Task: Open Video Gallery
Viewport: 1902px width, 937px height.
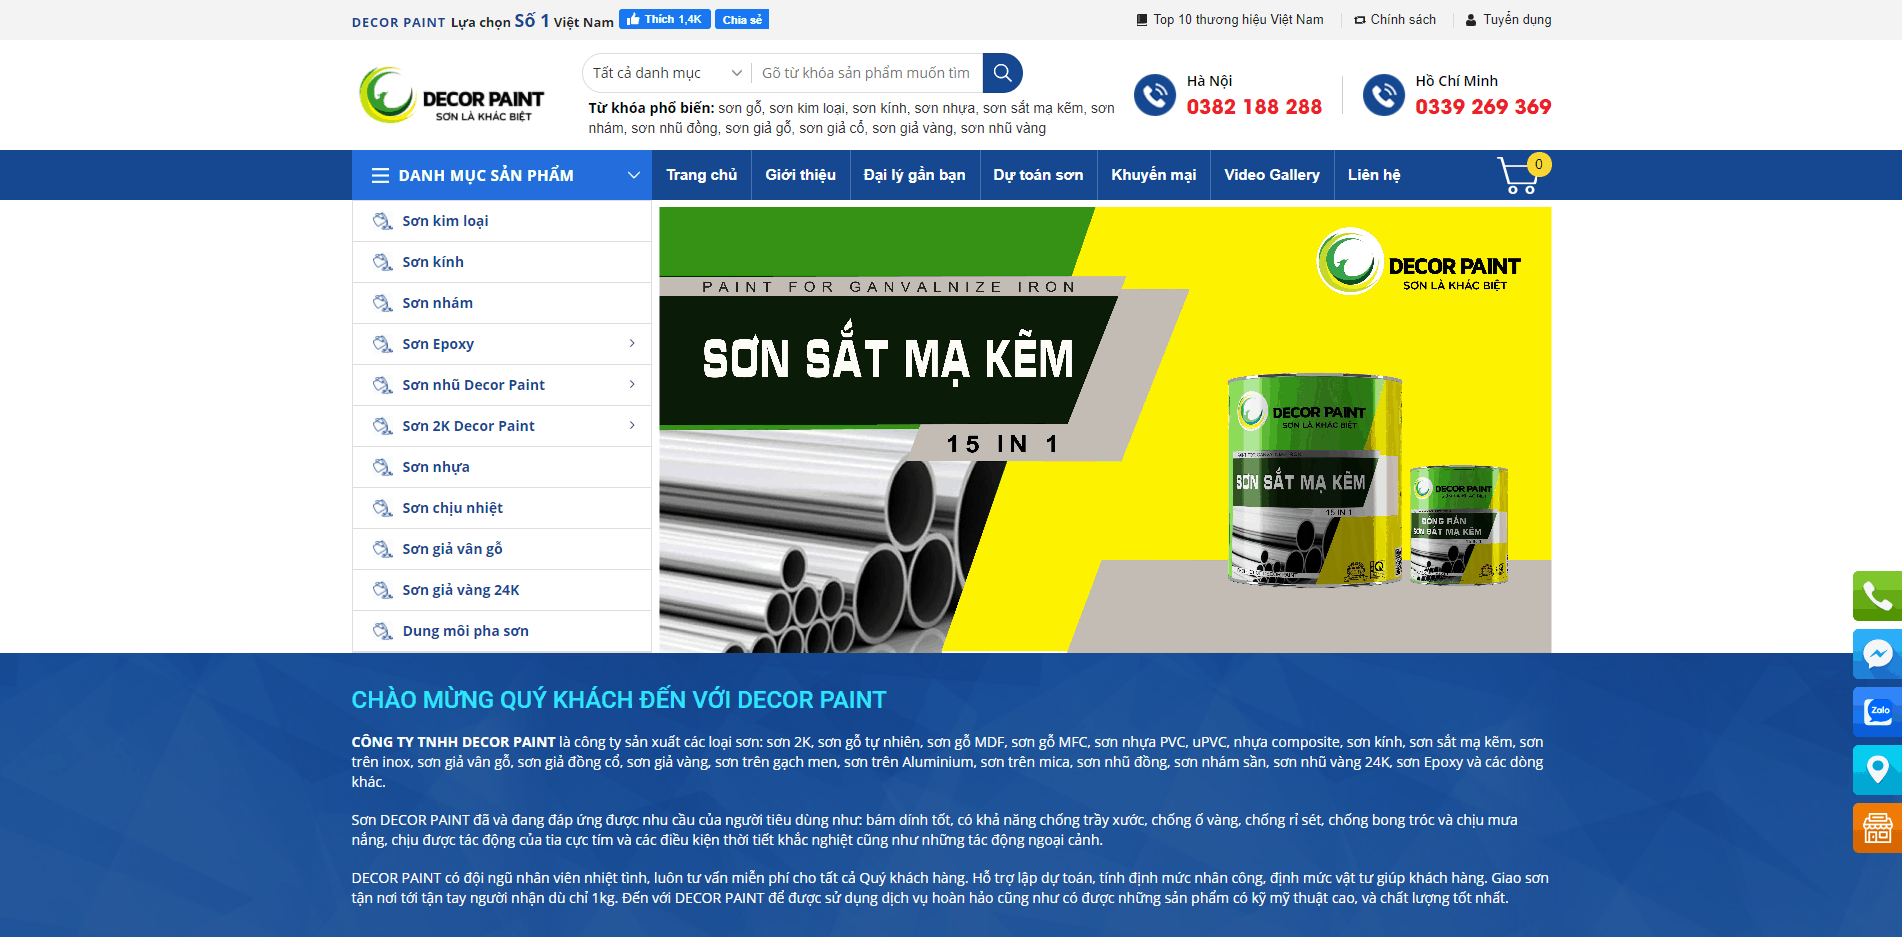Action: [x=1272, y=175]
